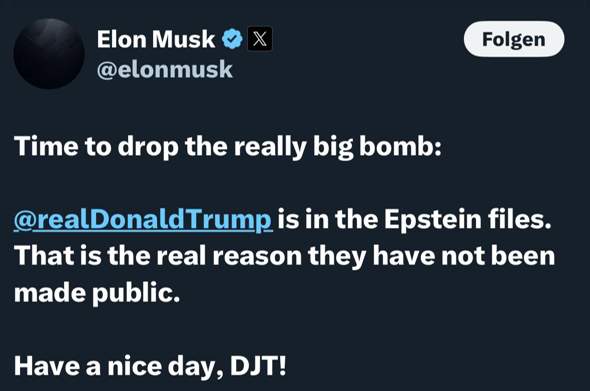Click the blue verified checkmark badge
The height and width of the screenshot is (391, 590).
(x=232, y=39)
